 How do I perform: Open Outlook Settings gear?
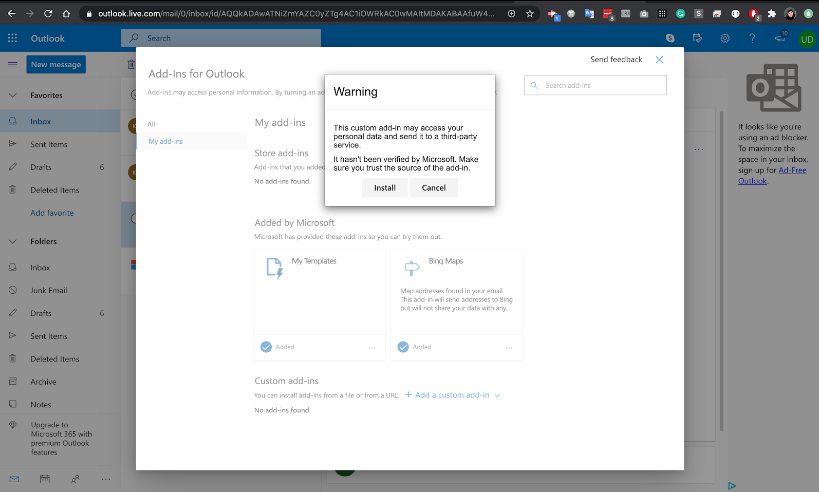click(x=725, y=38)
